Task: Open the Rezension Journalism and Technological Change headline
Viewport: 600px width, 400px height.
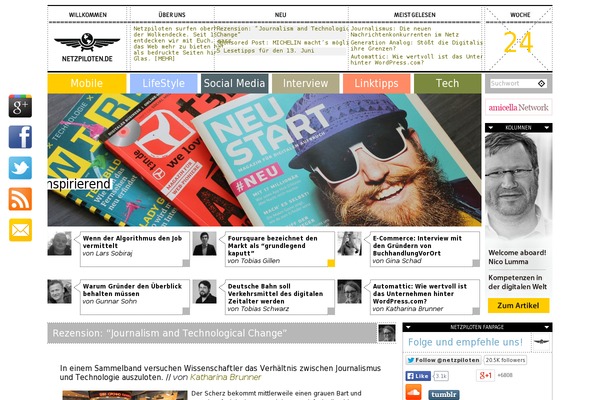Action: [170, 333]
